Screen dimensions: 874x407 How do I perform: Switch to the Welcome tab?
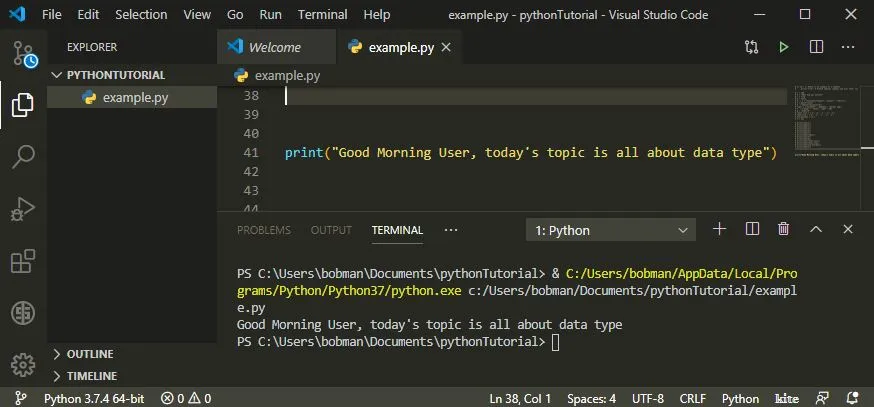click(276, 47)
